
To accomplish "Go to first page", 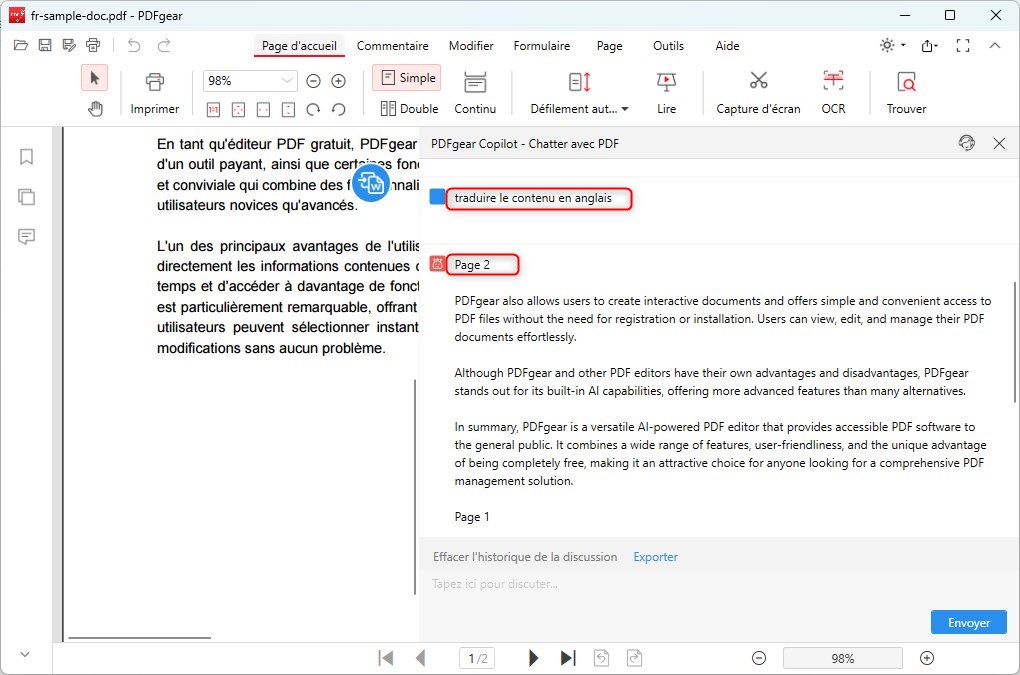I will click(x=386, y=658).
